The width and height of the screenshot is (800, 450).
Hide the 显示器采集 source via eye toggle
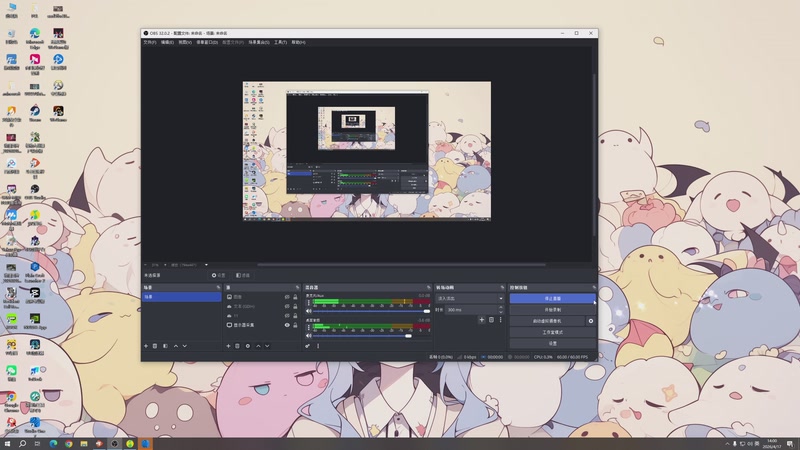click(x=287, y=325)
